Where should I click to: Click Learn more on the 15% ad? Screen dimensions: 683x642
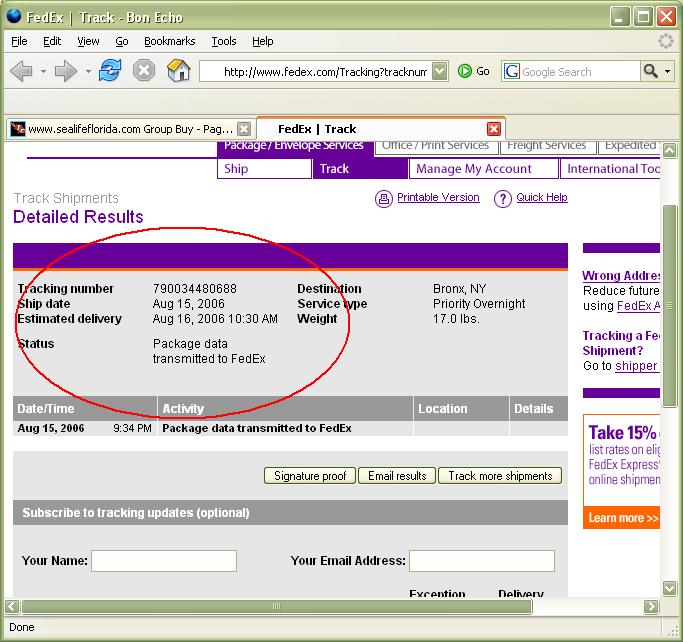tap(622, 518)
